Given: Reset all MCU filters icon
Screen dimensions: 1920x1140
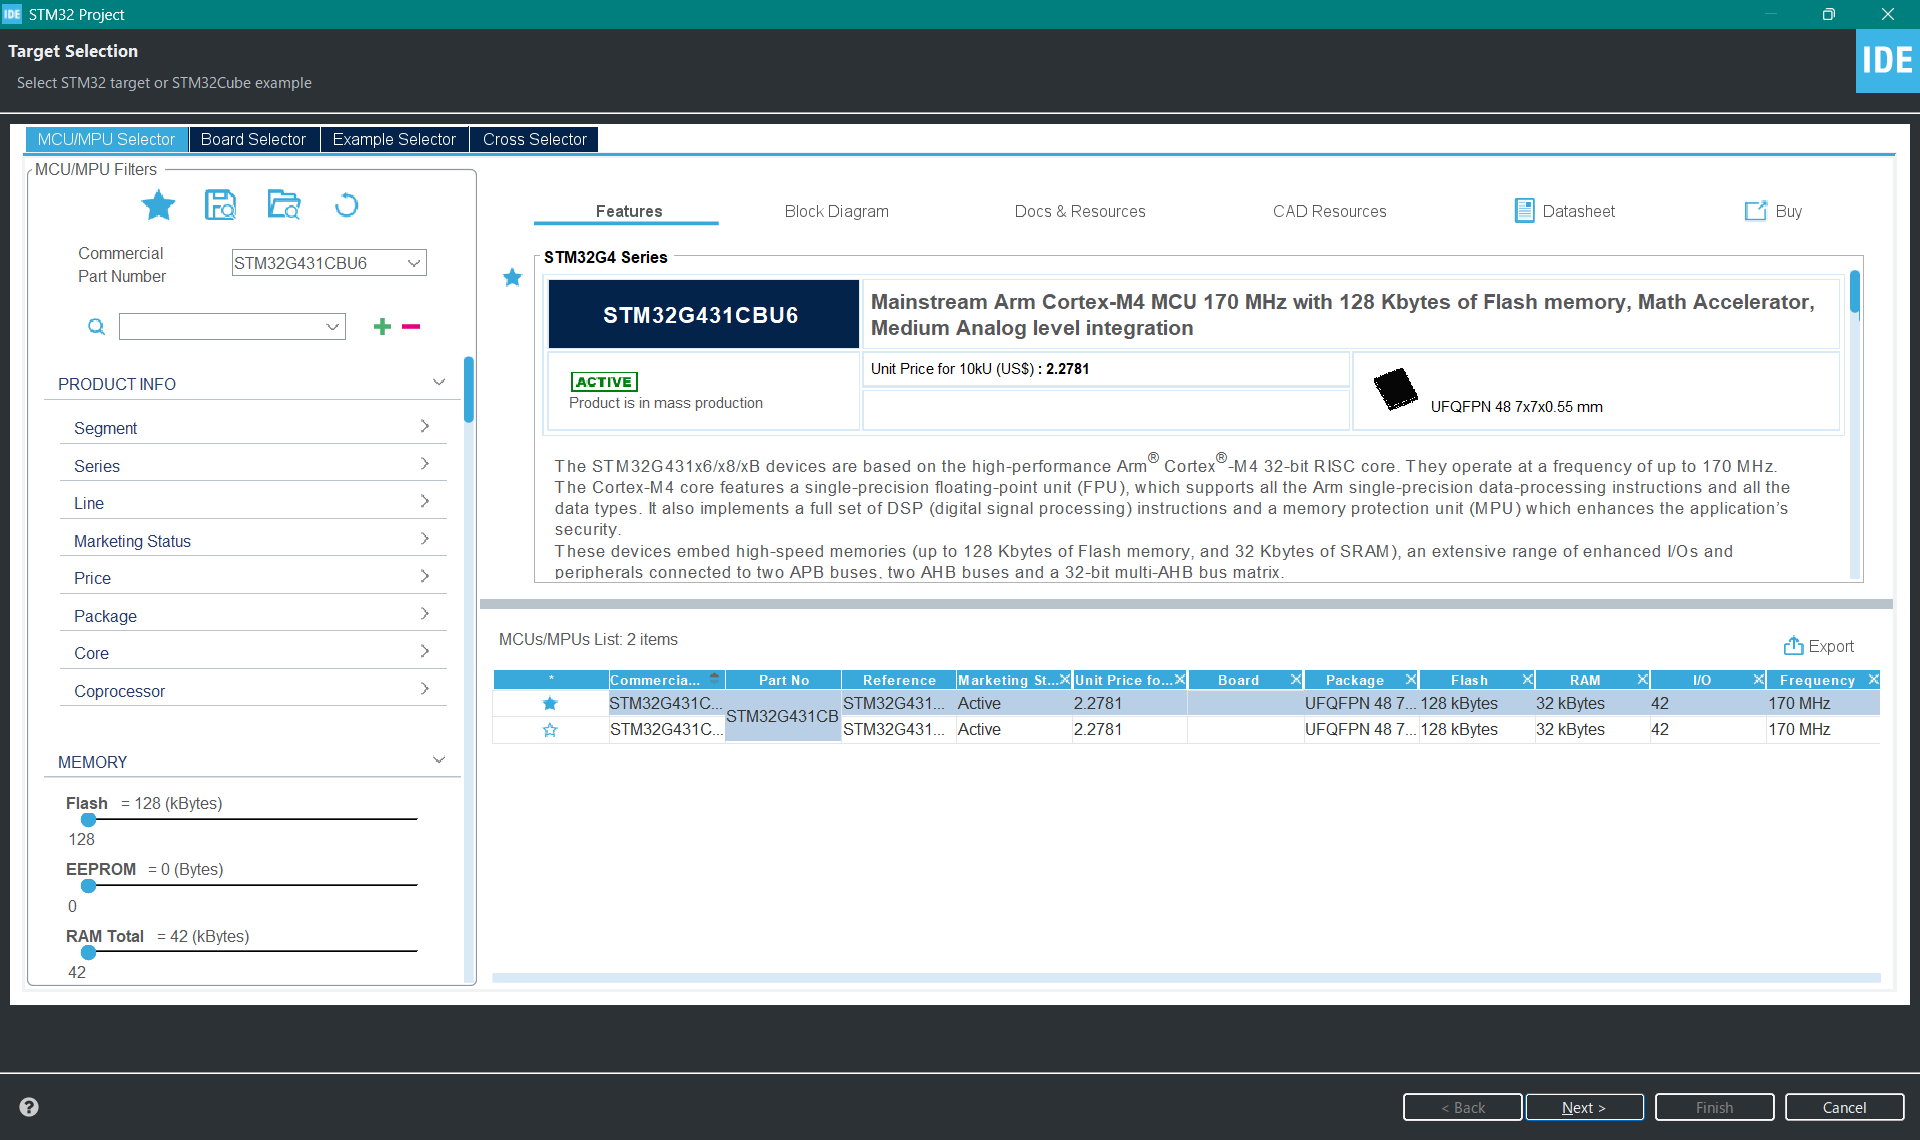Looking at the screenshot, I should (346, 205).
